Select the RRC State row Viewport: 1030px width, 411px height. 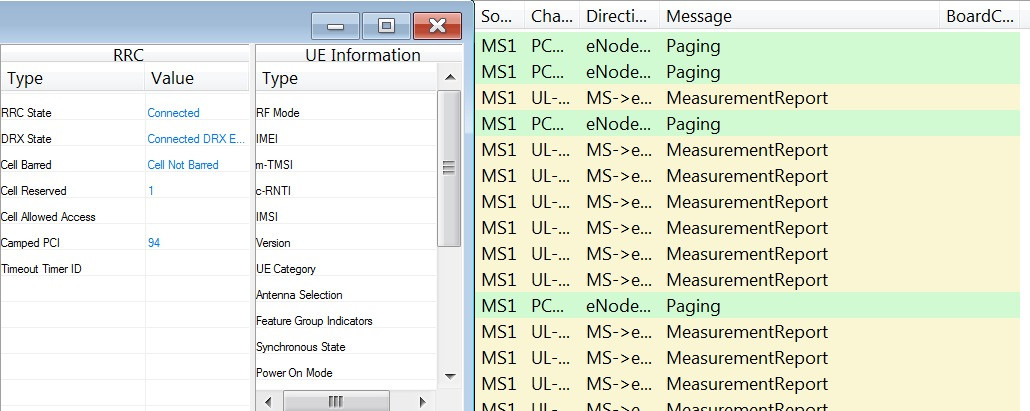[x=125, y=113]
